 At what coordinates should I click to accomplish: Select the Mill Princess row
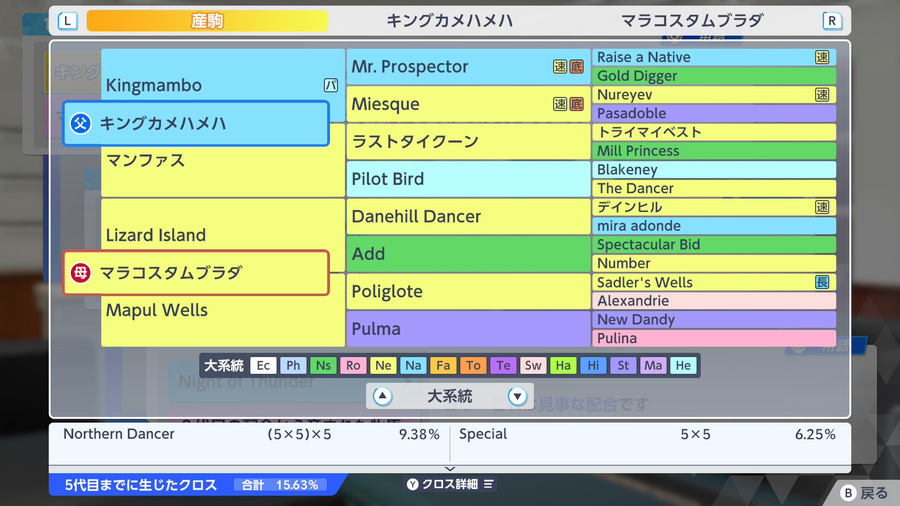[714, 151]
